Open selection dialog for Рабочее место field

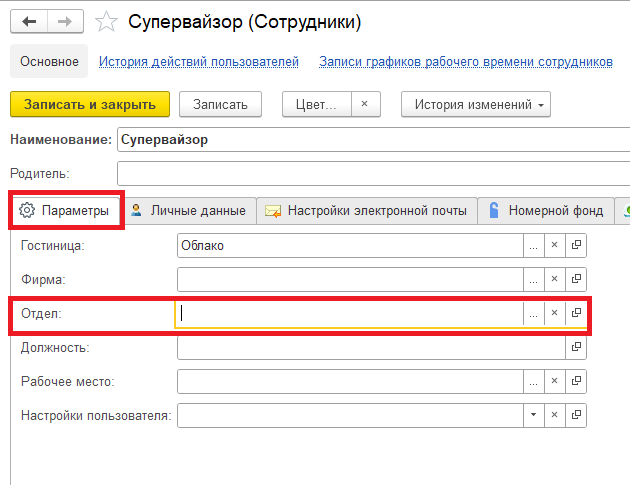click(x=534, y=381)
